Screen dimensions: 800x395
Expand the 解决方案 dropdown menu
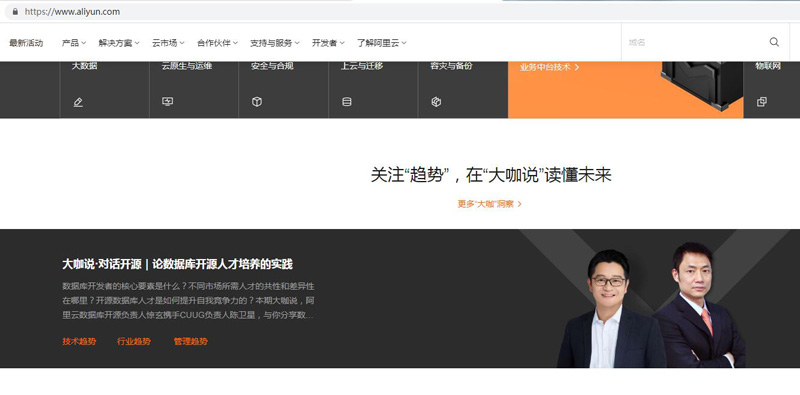coord(119,43)
